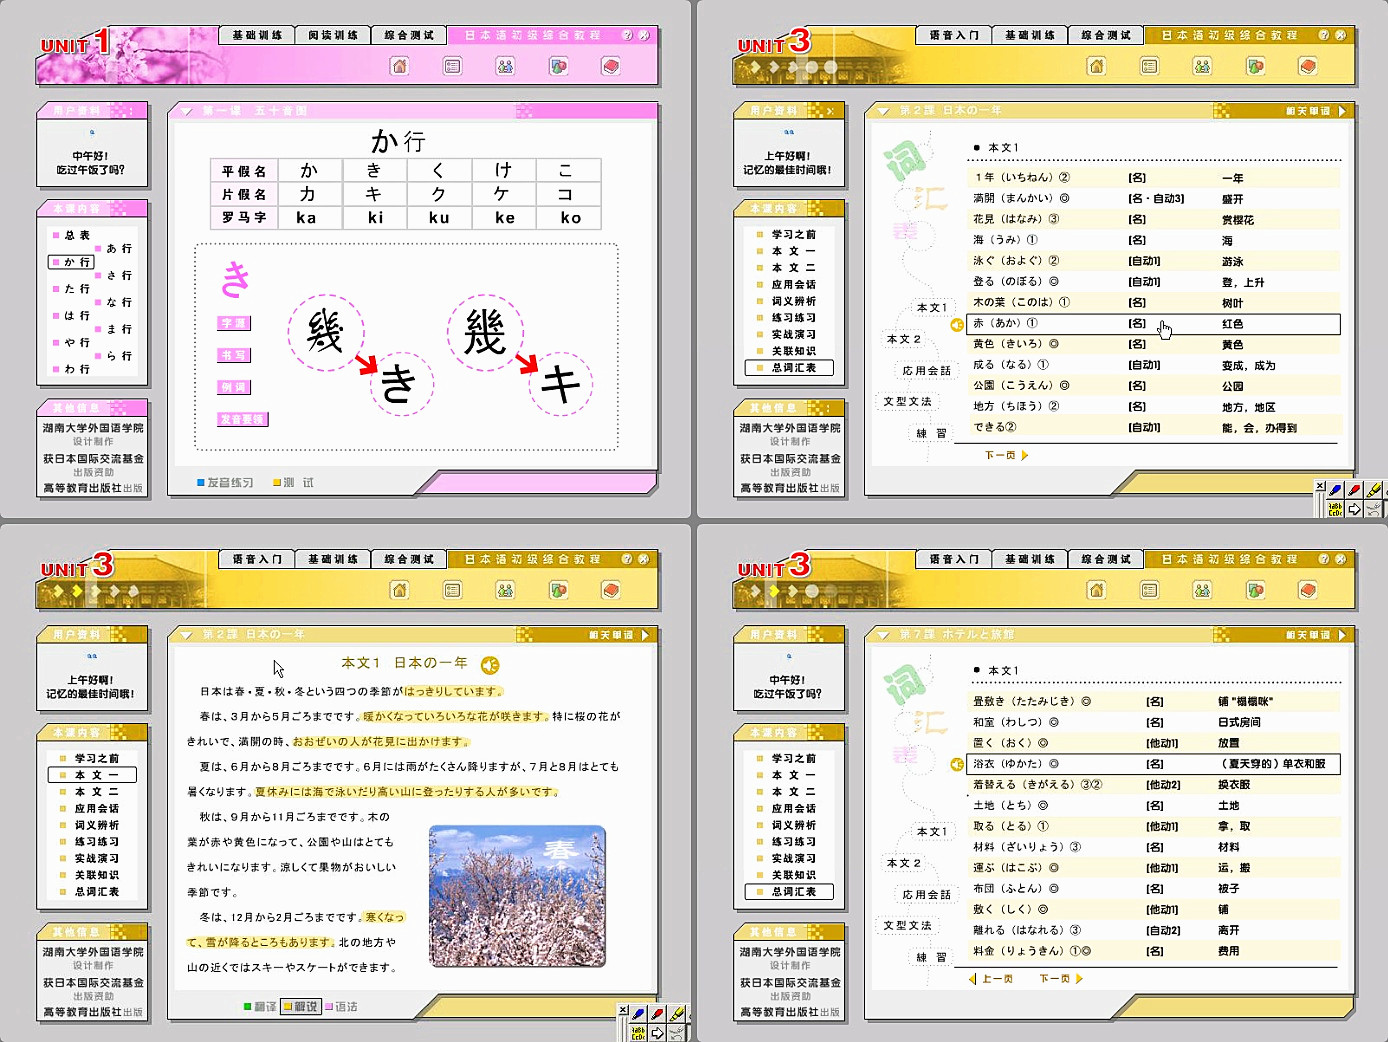Open 相关单词 arrow in the 第7課 window
This screenshot has height=1042, width=1388.
point(1342,635)
